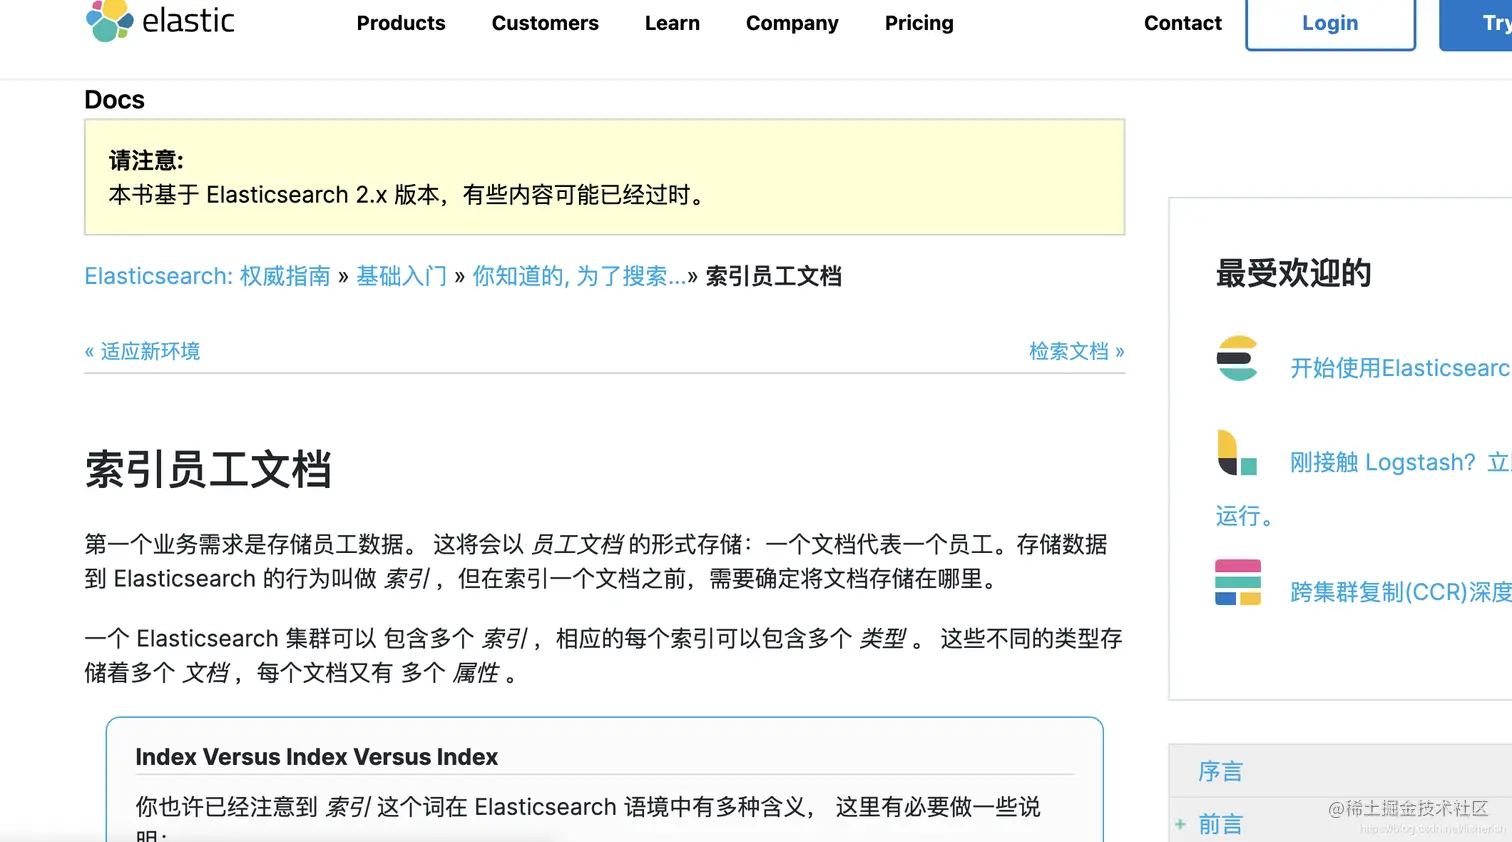
Task: Open the 序言 table of contents entry
Action: [x=1220, y=771]
